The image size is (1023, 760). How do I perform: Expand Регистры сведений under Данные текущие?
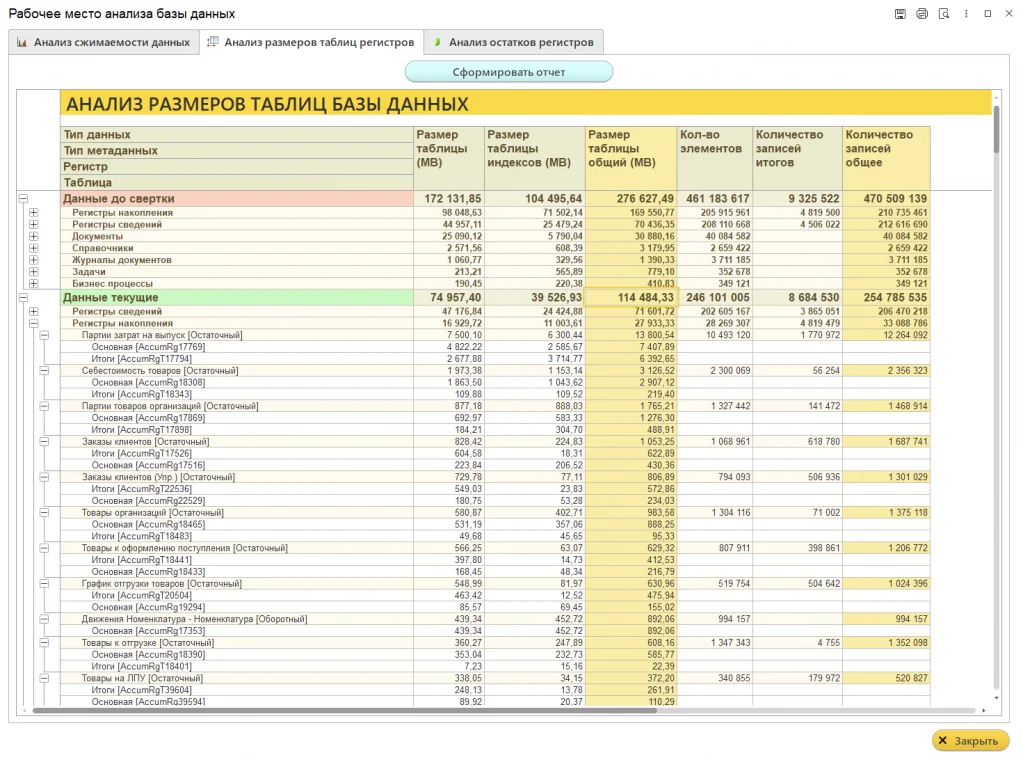pos(34,311)
